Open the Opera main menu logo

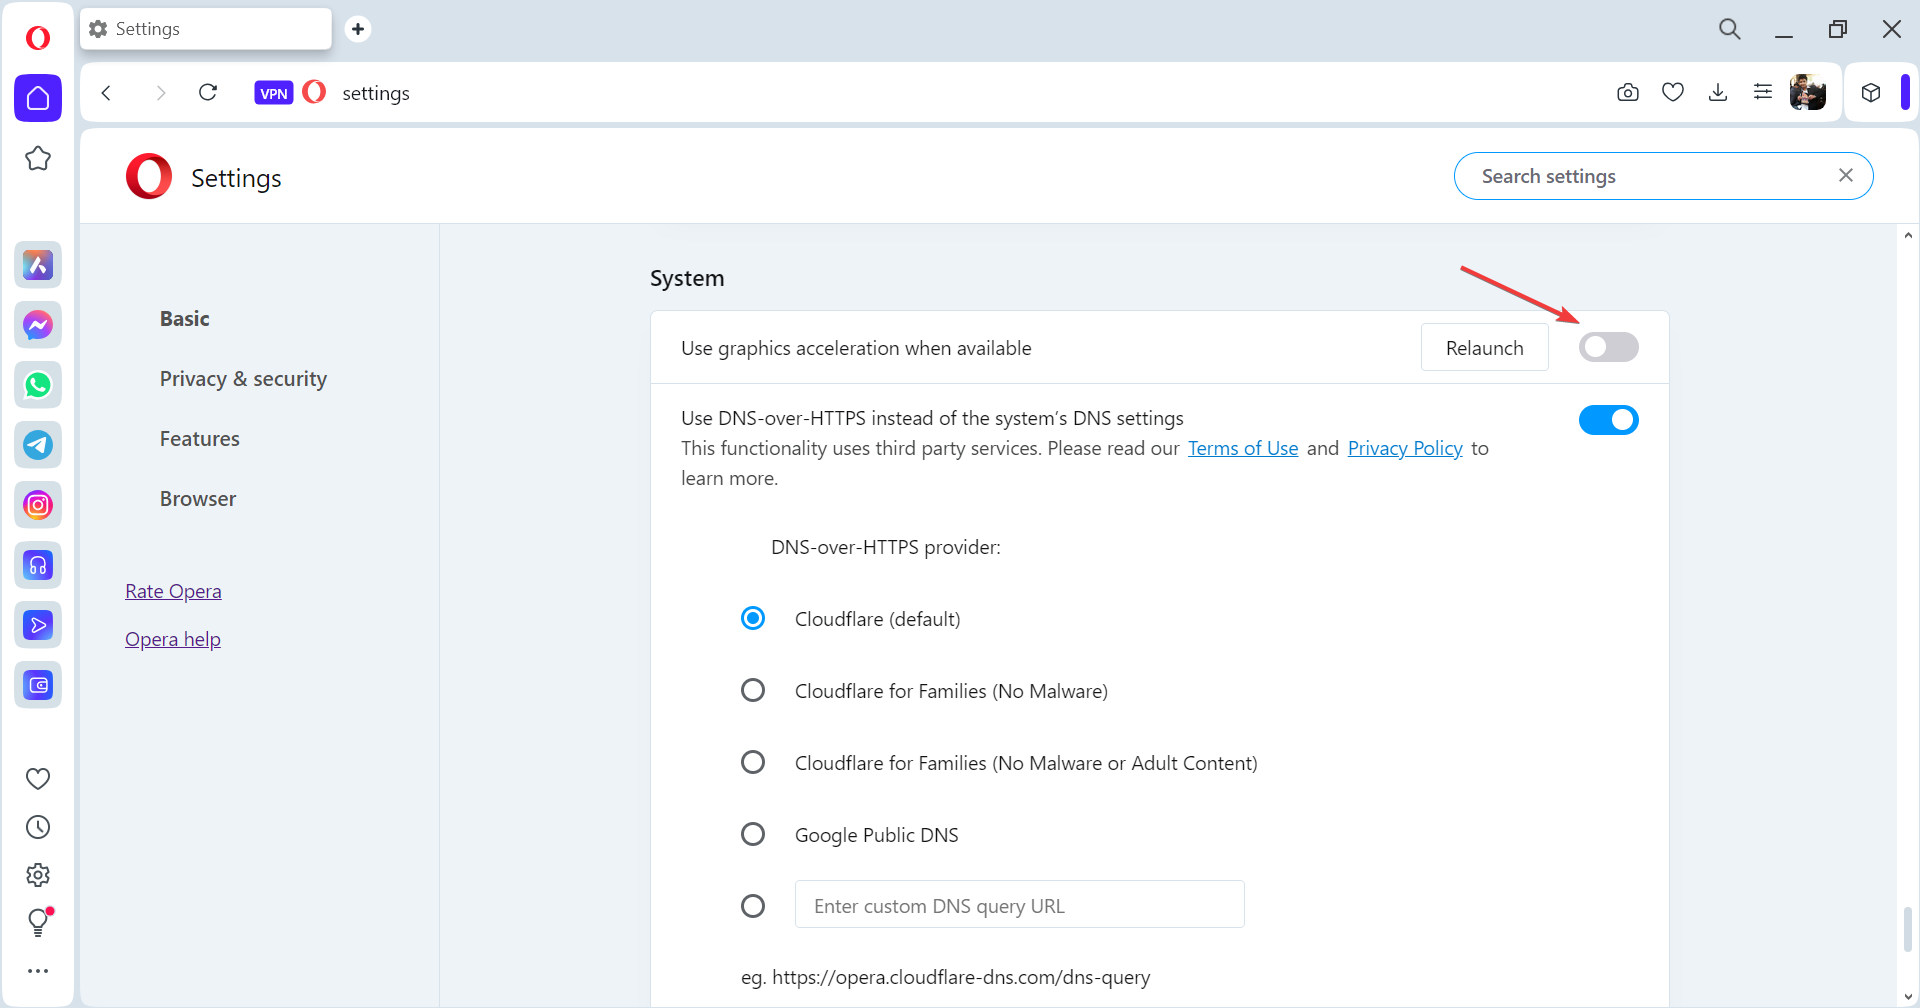click(x=38, y=38)
